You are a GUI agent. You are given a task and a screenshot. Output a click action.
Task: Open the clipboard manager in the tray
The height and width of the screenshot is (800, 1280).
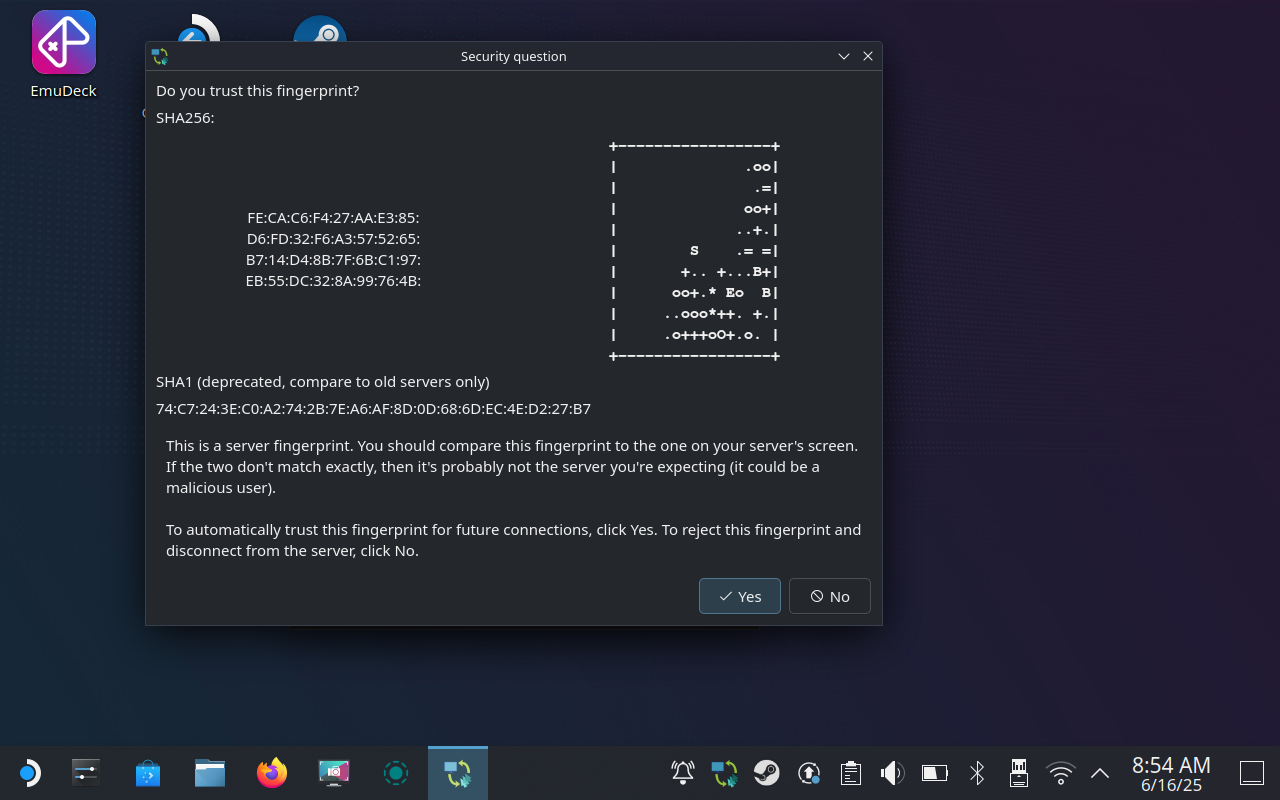coord(850,772)
